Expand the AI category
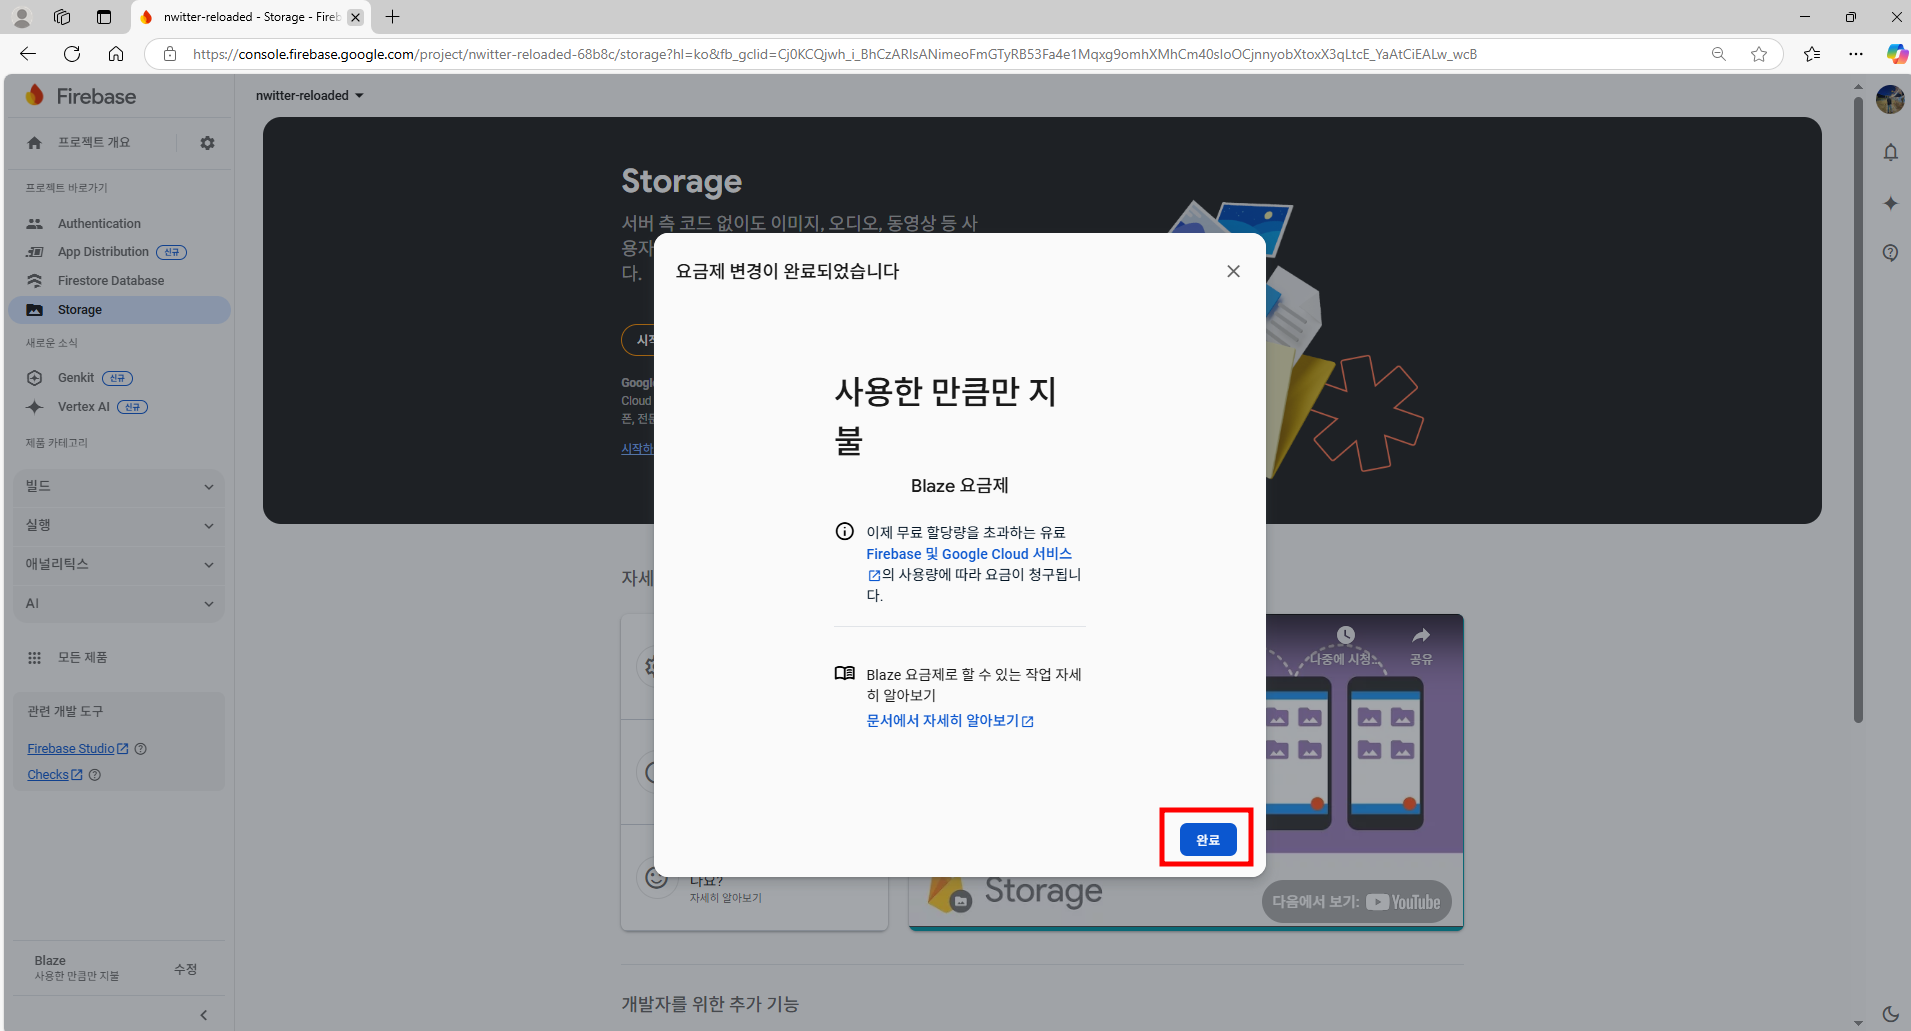The height and width of the screenshot is (1031, 1911). click(x=119, y=603)
